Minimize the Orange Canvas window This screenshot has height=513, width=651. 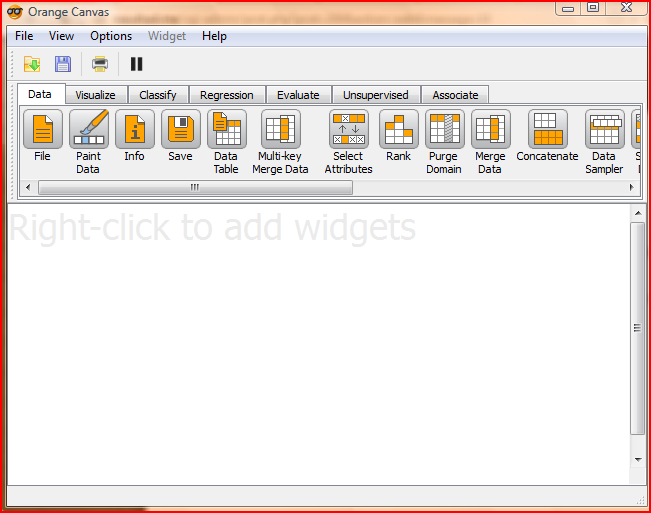click(568, 8)
